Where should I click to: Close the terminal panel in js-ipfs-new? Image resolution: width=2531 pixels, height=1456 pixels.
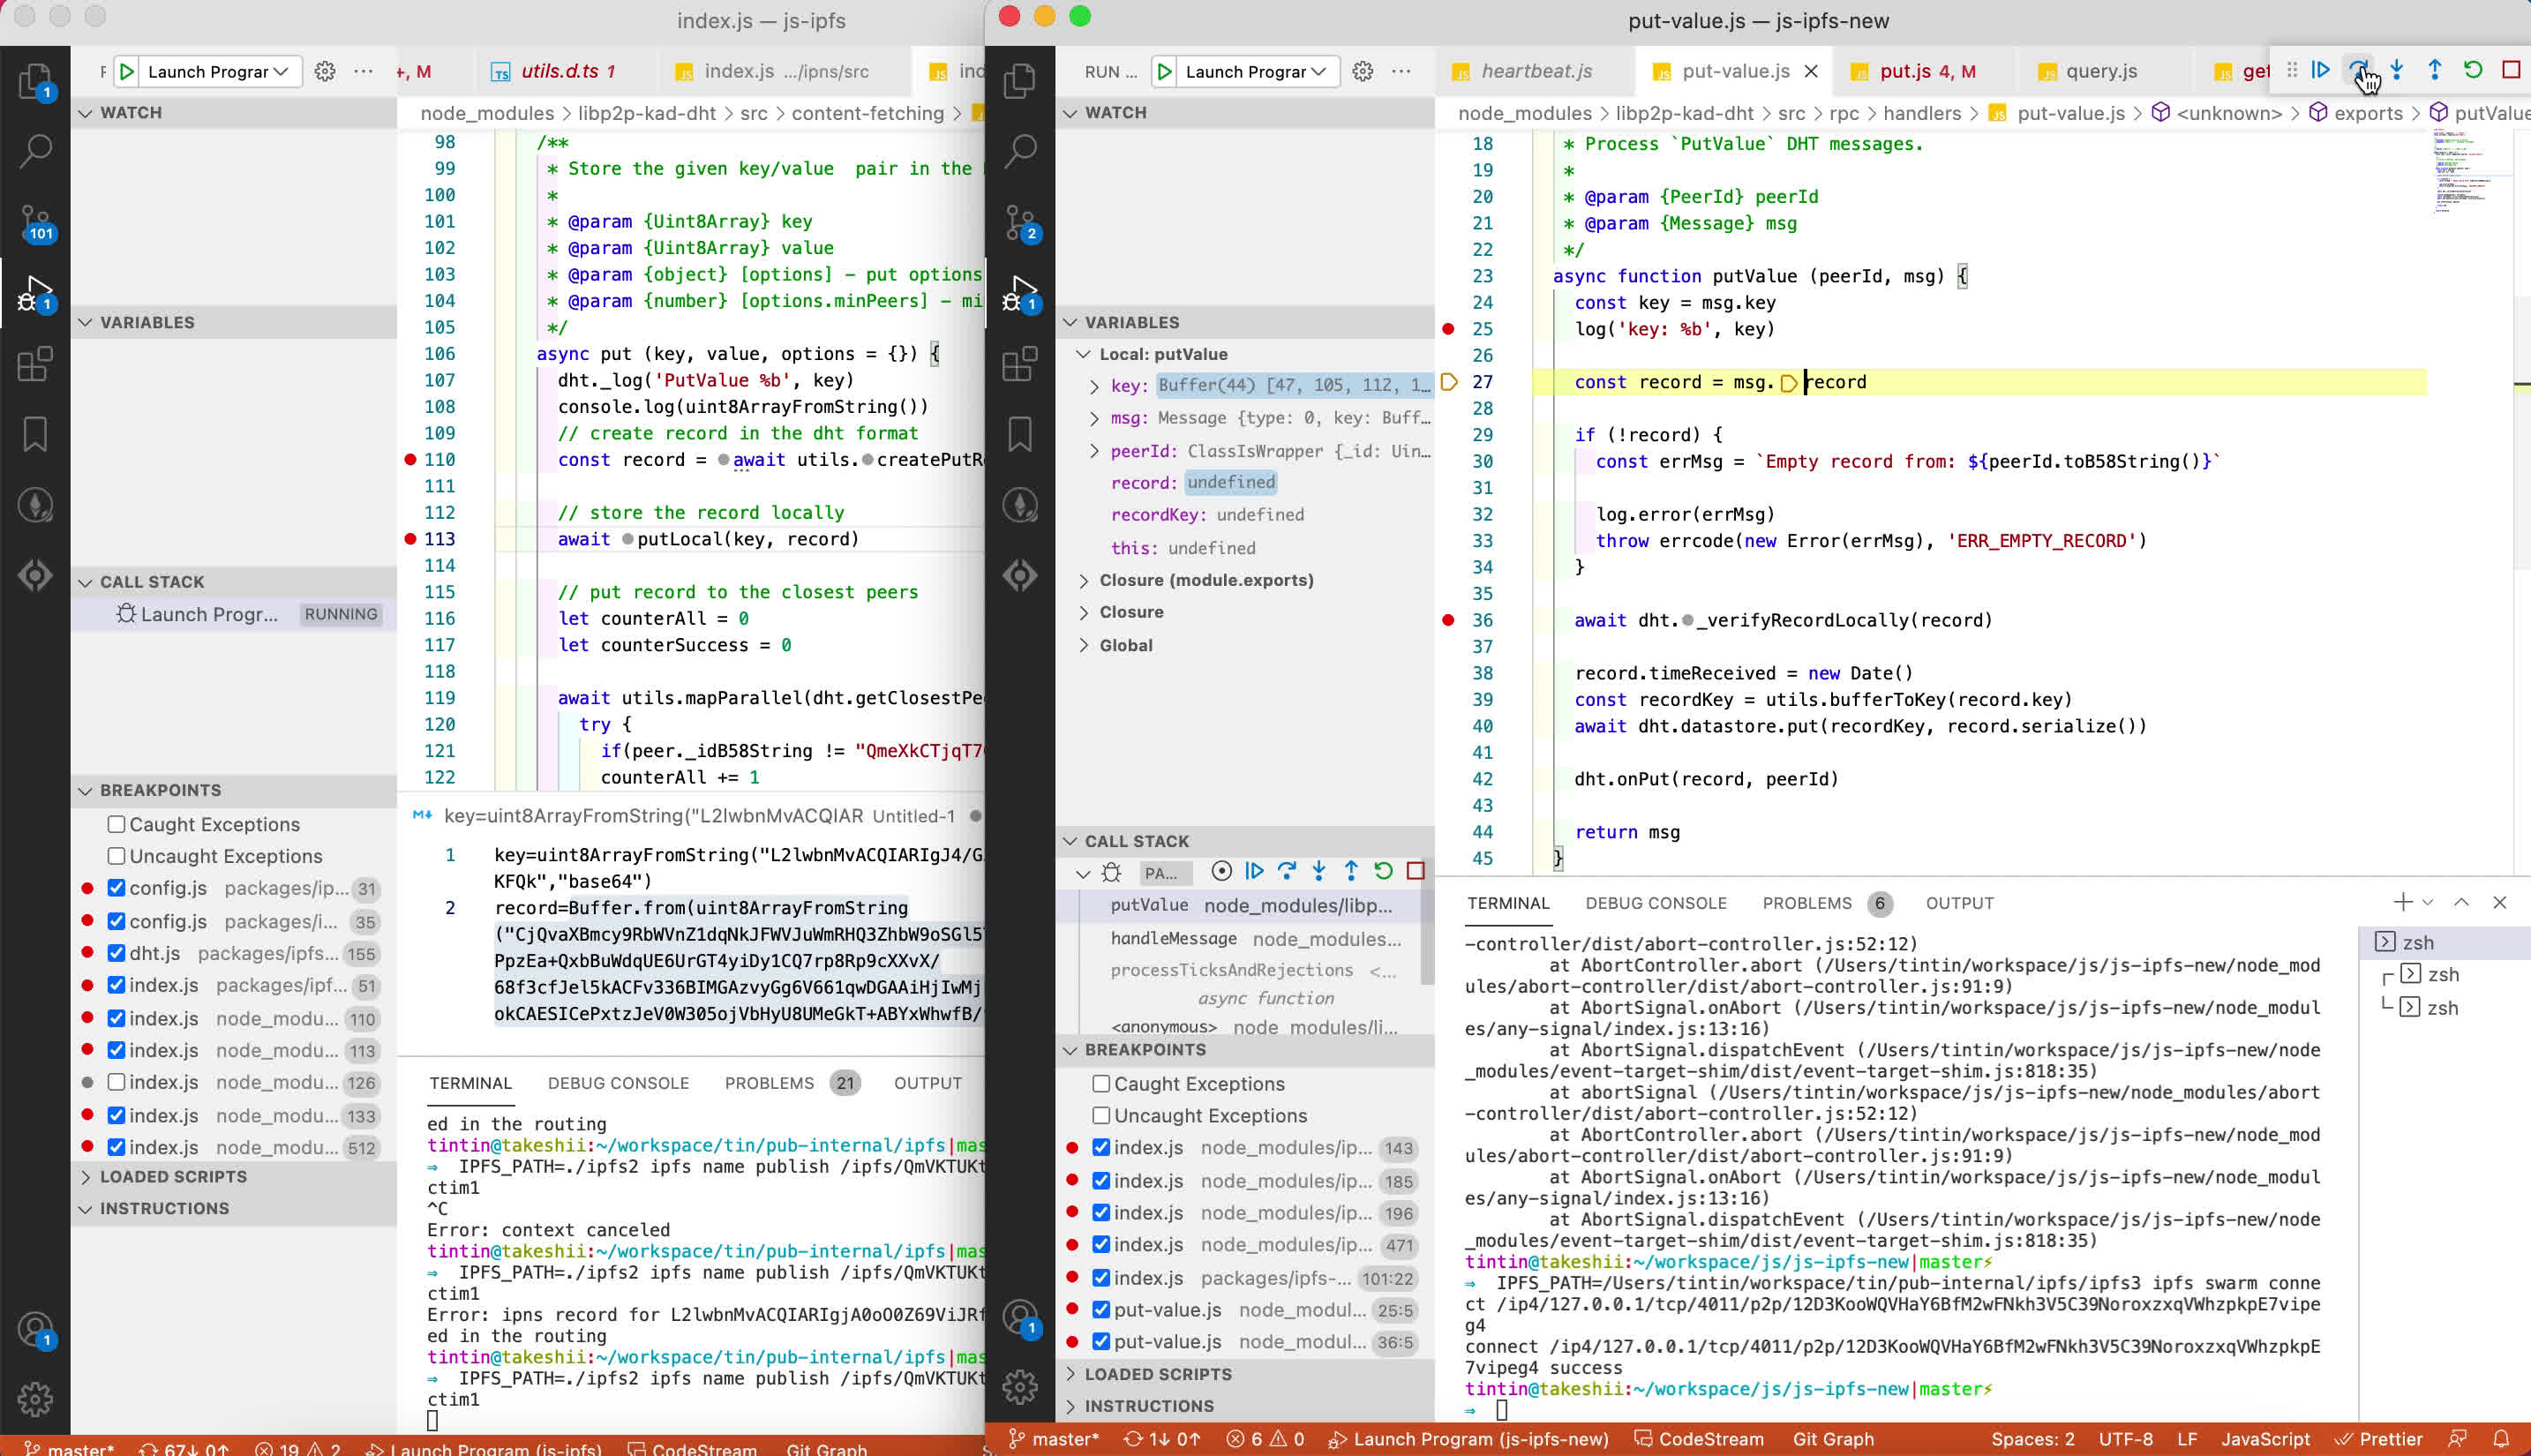(2499, 902)
